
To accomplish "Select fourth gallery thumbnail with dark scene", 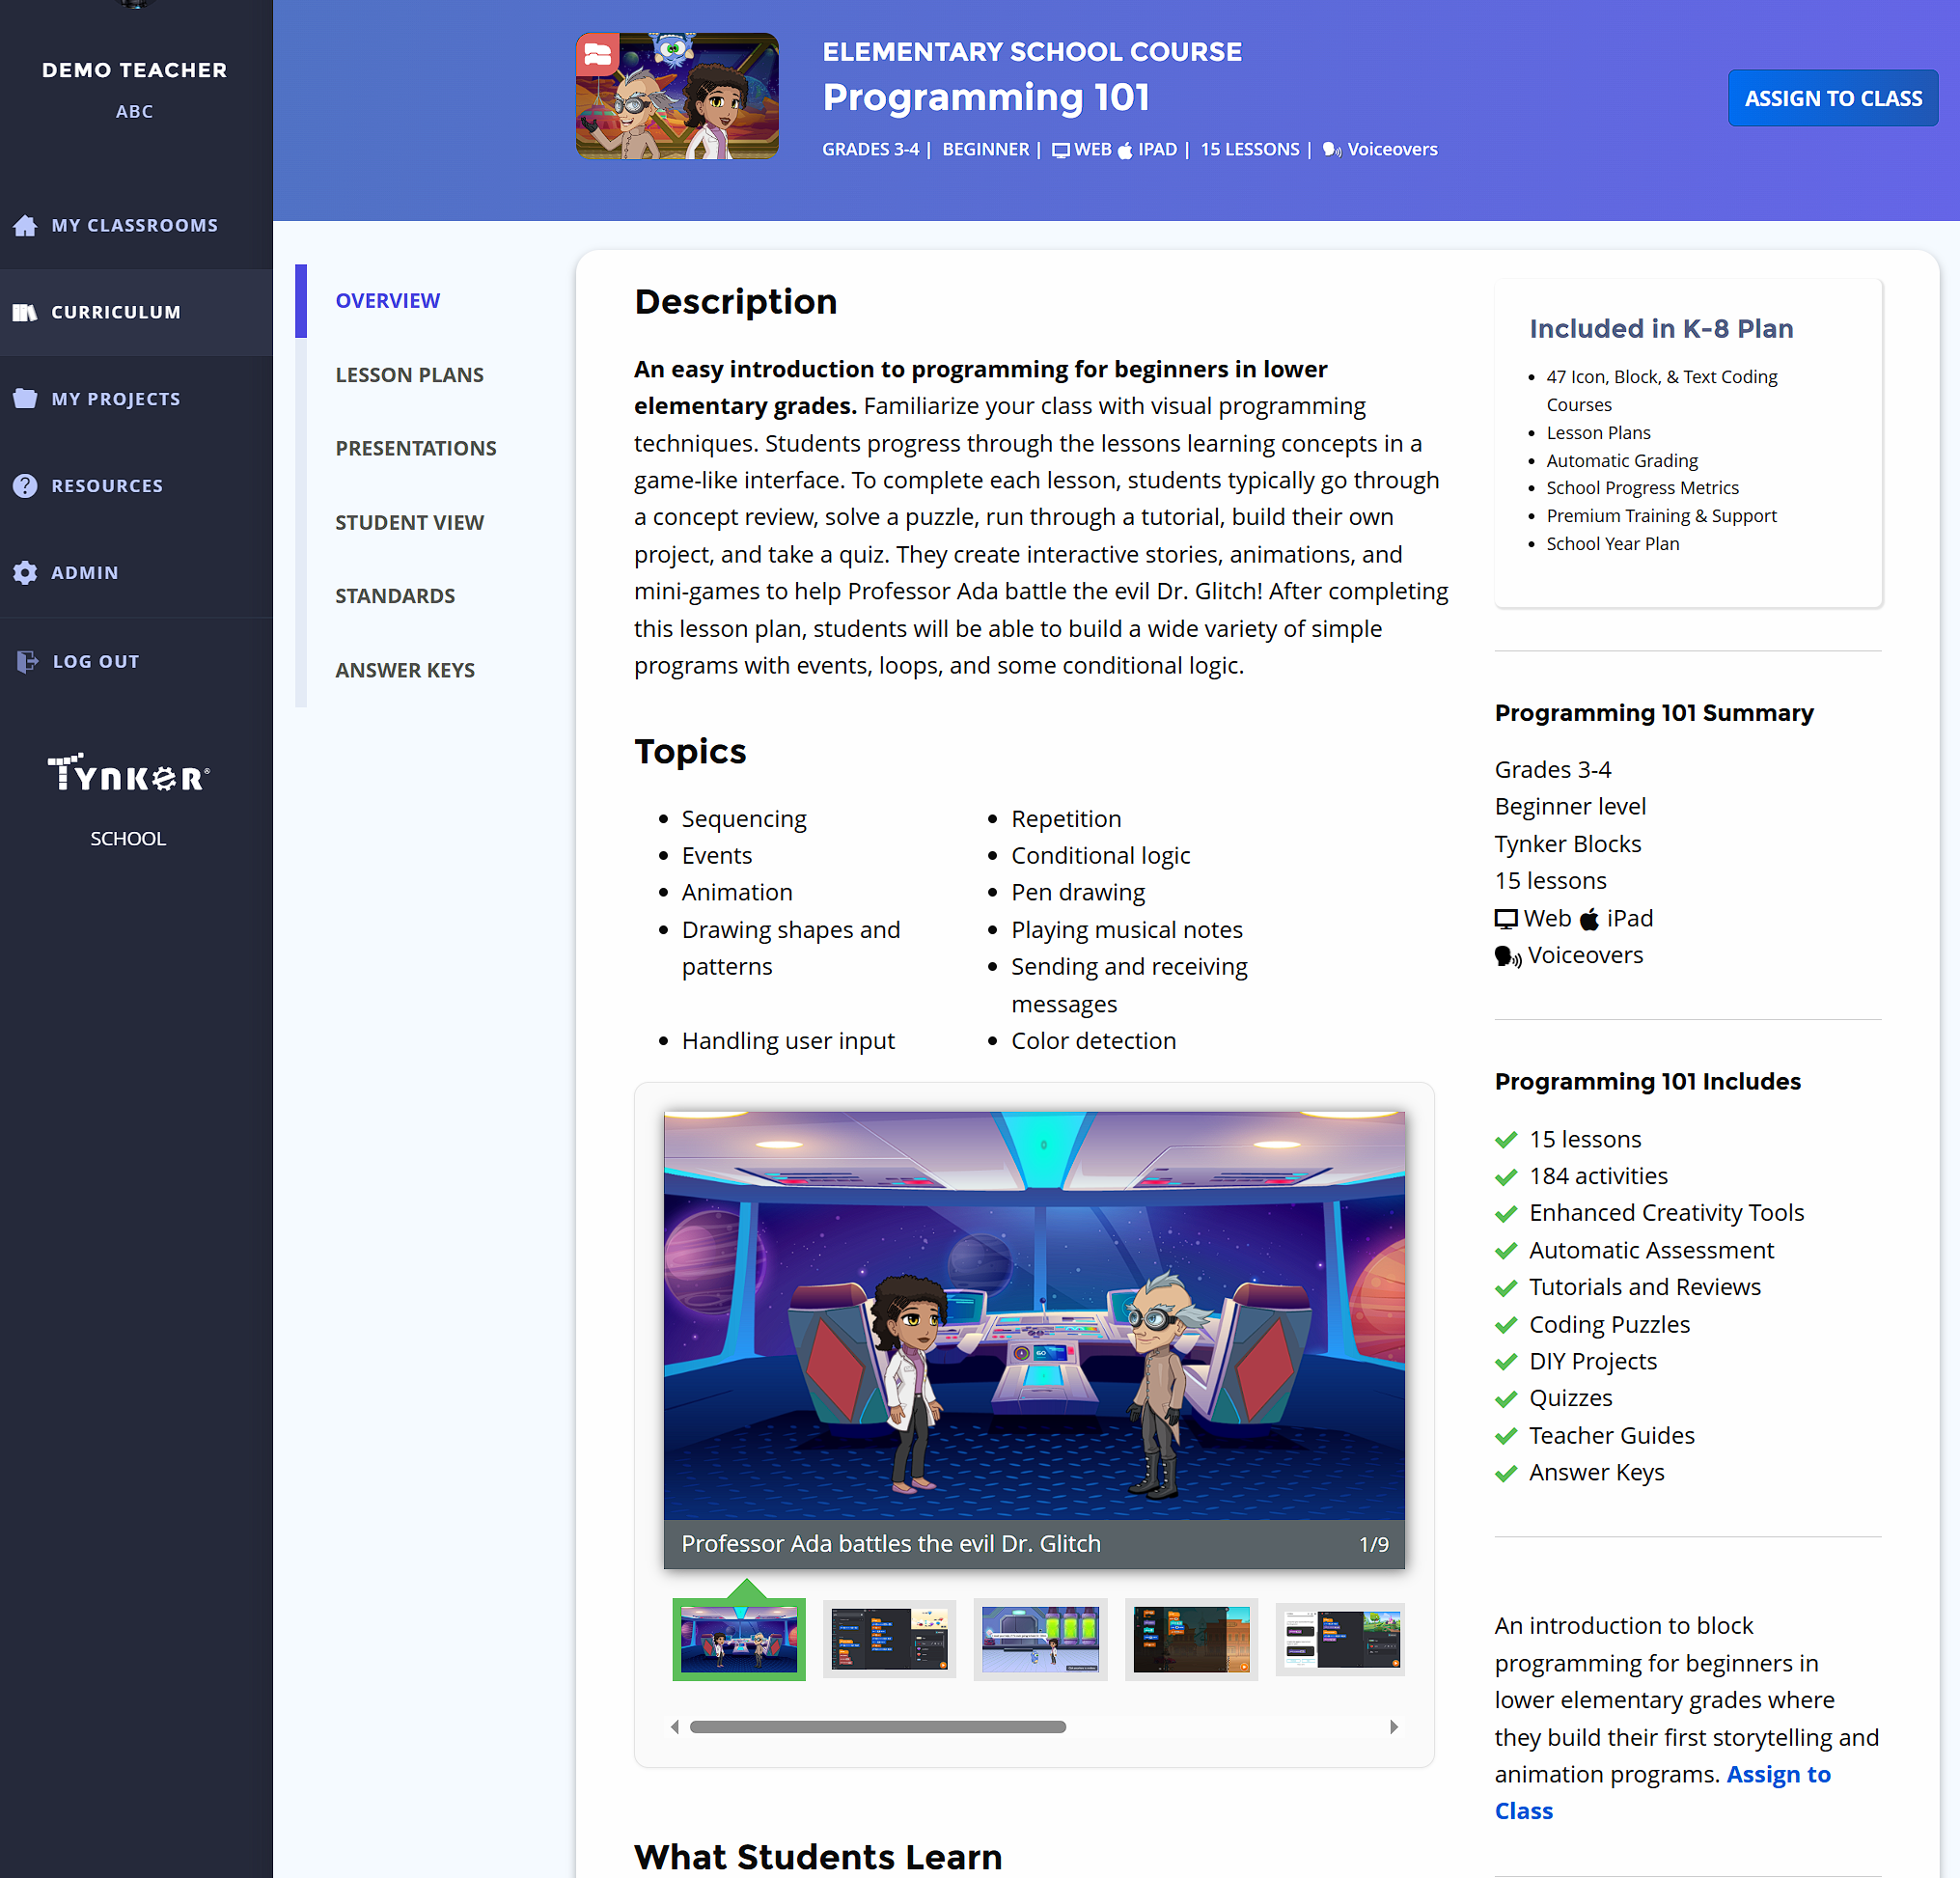I will [x=1191, y=1638].
